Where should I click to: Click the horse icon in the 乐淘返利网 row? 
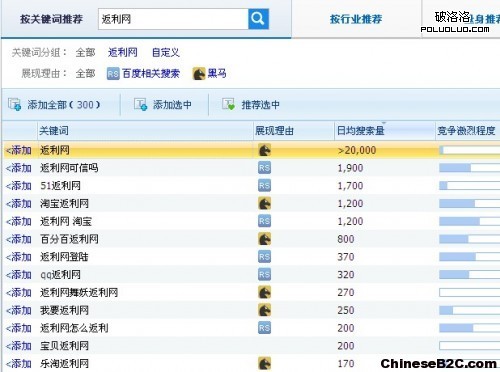[x=265, y=364]
